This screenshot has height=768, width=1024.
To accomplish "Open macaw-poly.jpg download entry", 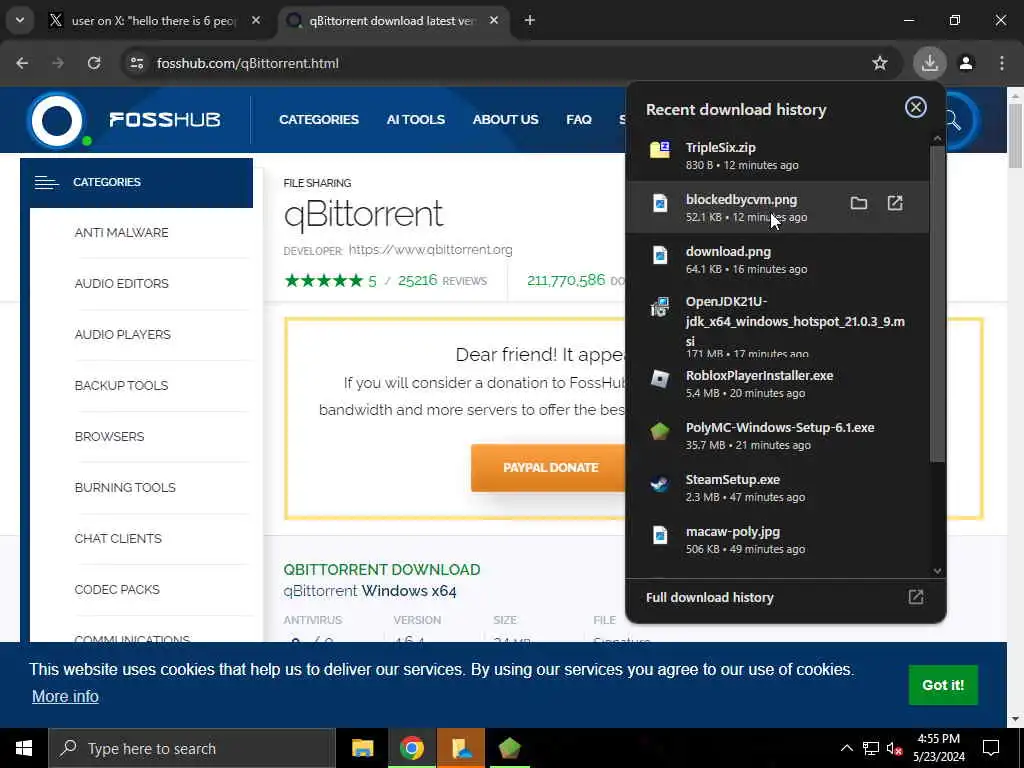I will [777, 539].
